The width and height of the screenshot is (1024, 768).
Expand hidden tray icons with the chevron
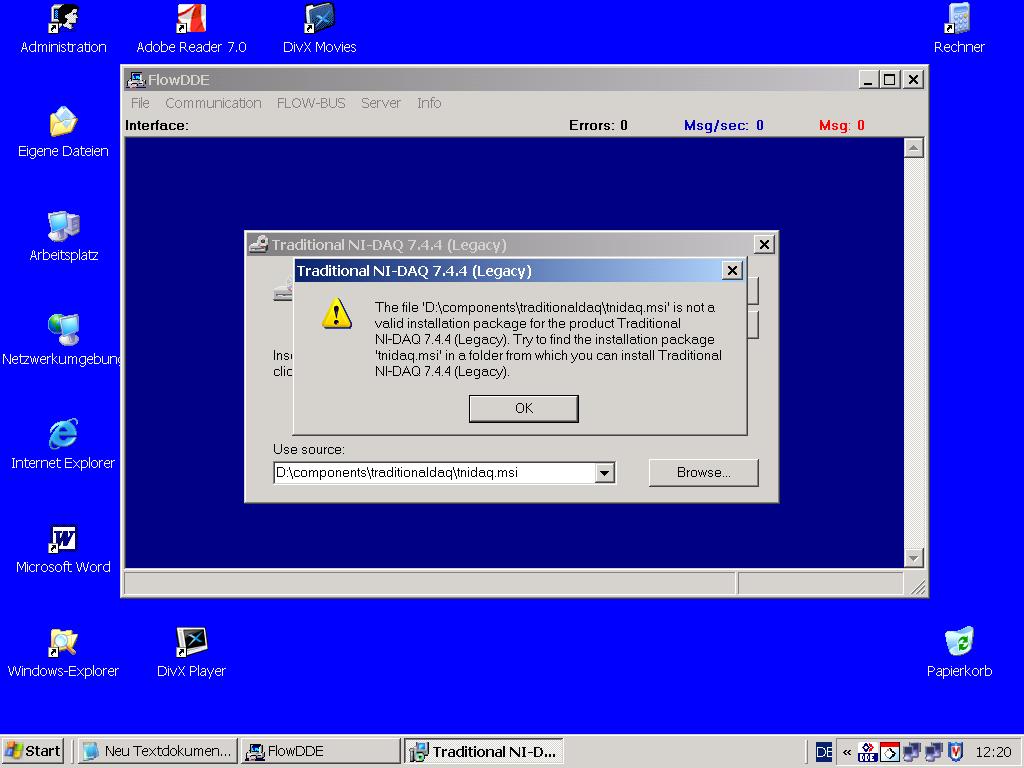pos(847,752)
